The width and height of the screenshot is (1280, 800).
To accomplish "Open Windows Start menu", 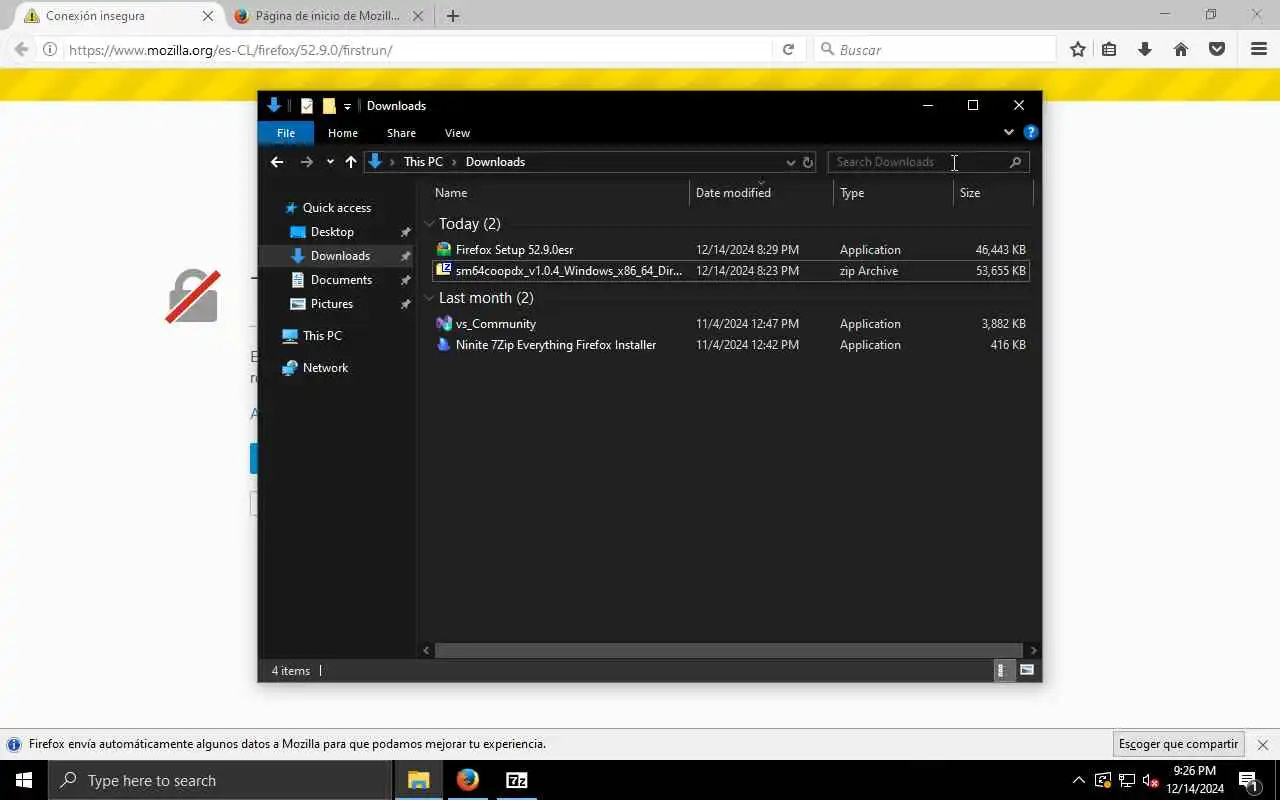I will coord(24,780).
